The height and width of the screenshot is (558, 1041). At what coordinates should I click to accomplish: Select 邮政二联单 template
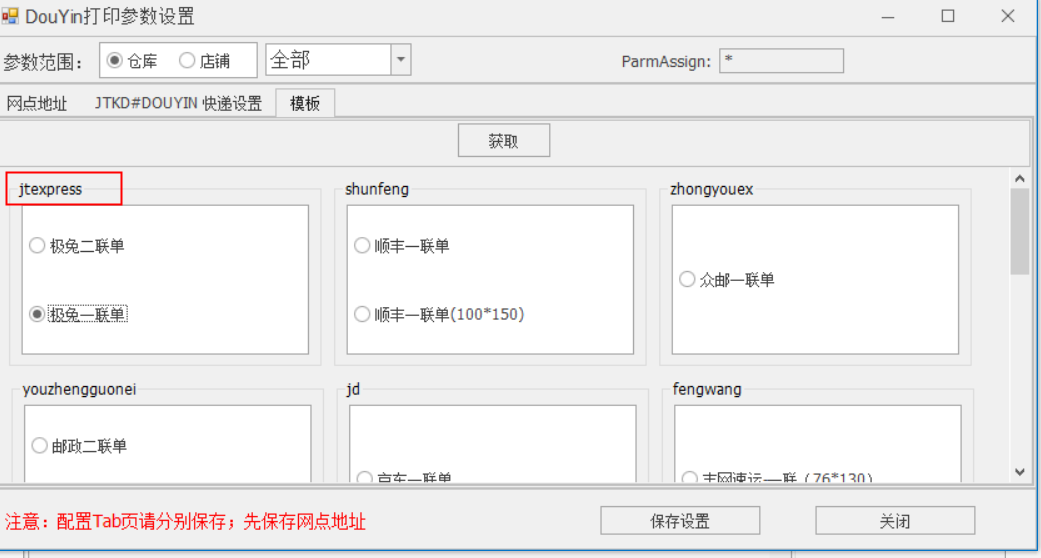(x=79, y=445)
